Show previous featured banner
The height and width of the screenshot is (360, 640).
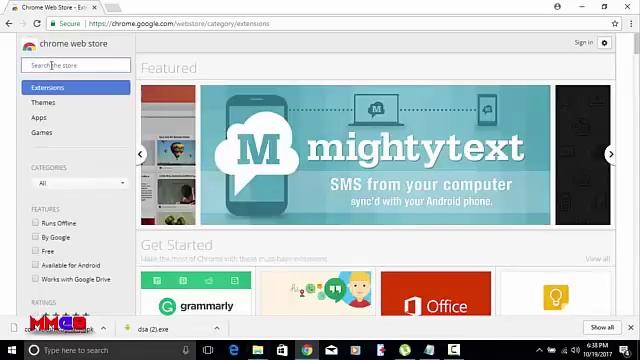(x=140, y=154)
